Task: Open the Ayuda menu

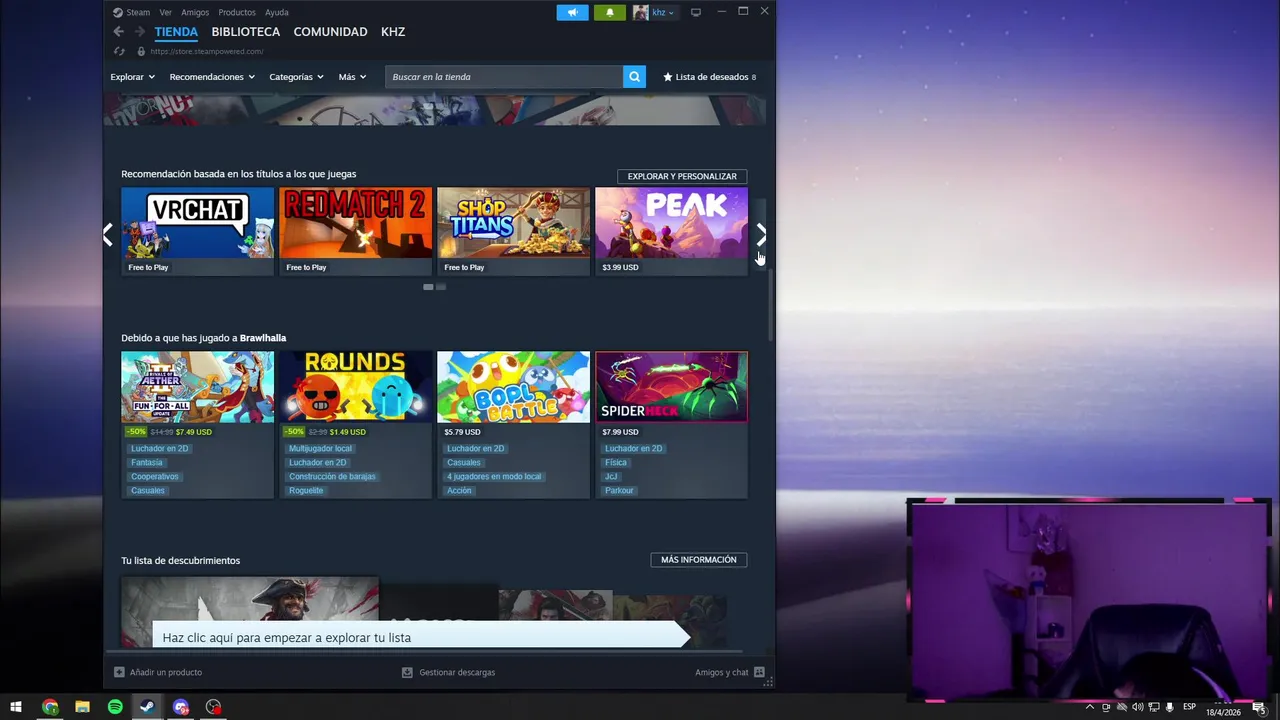Action: (277, 12)
